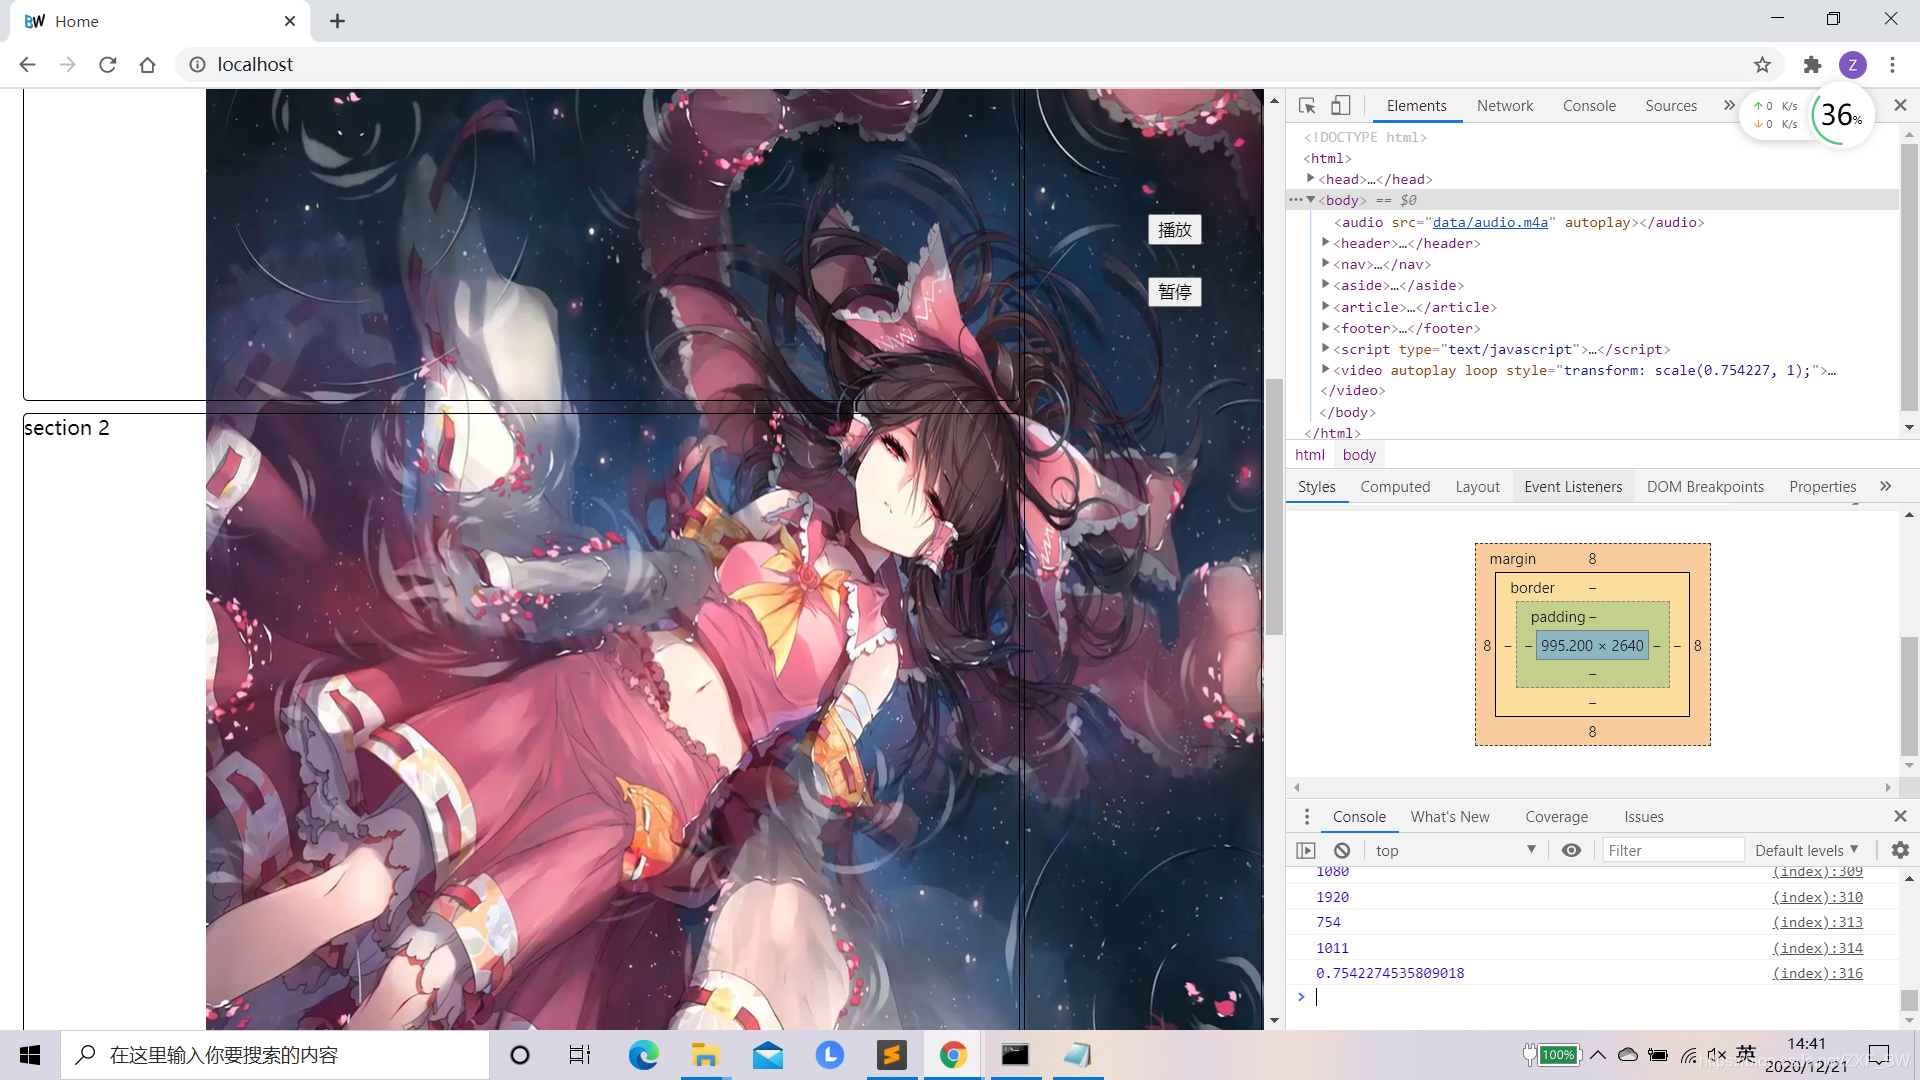The width and height of the screenshot is (1920, 1080).
Task: Open the Sources panel
Action: point(1671,106)
